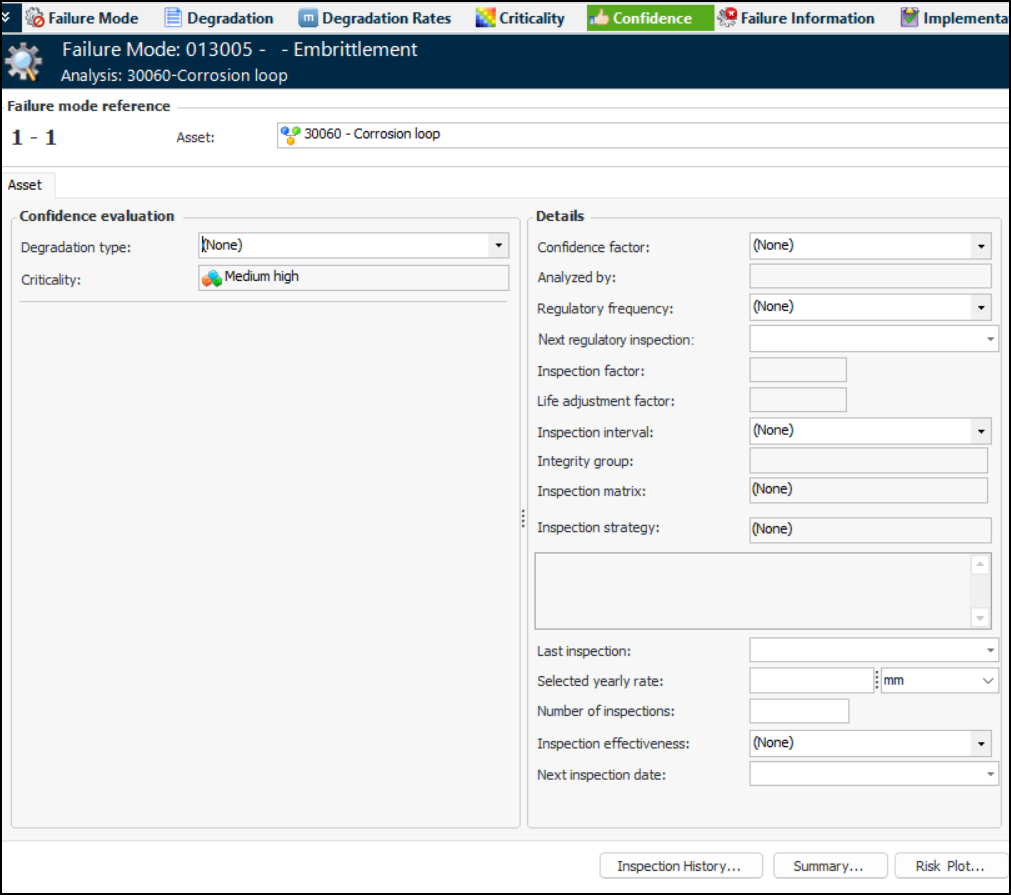Screen dimensions: 1011x895
Task: Click the Criticality matrix icon
Action: [x=485, y=18]
